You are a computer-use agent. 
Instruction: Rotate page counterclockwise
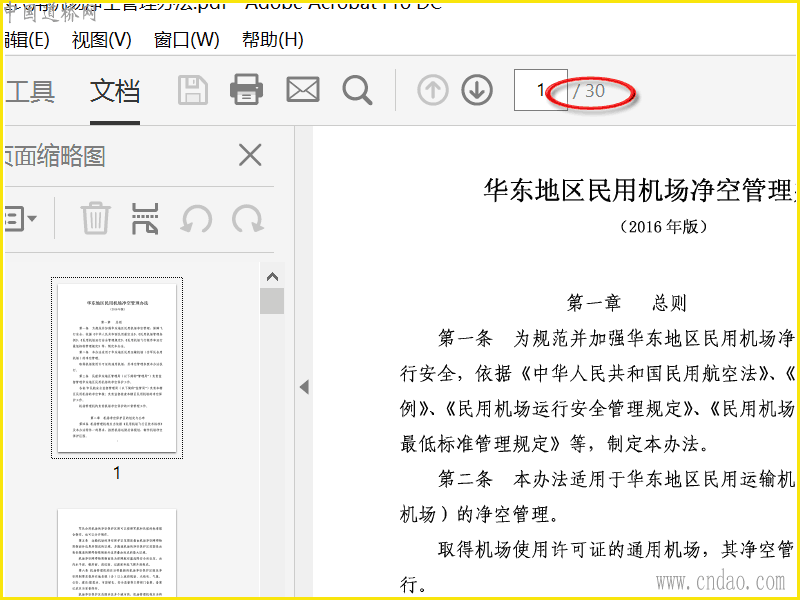click(x=196, y=219)
